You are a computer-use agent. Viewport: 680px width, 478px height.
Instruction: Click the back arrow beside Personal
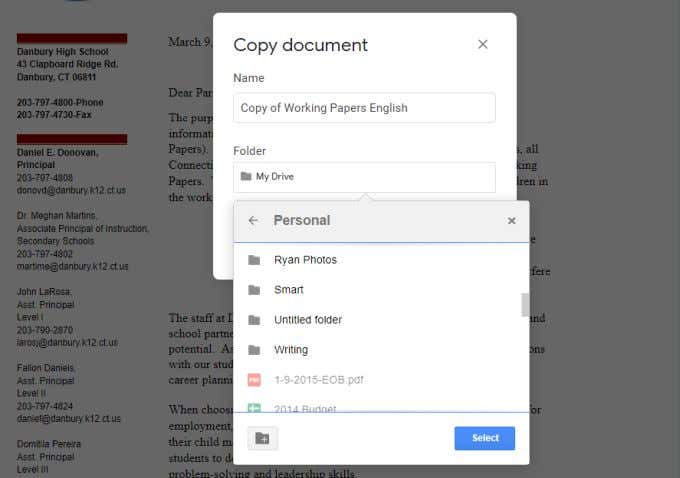[253, 220]
